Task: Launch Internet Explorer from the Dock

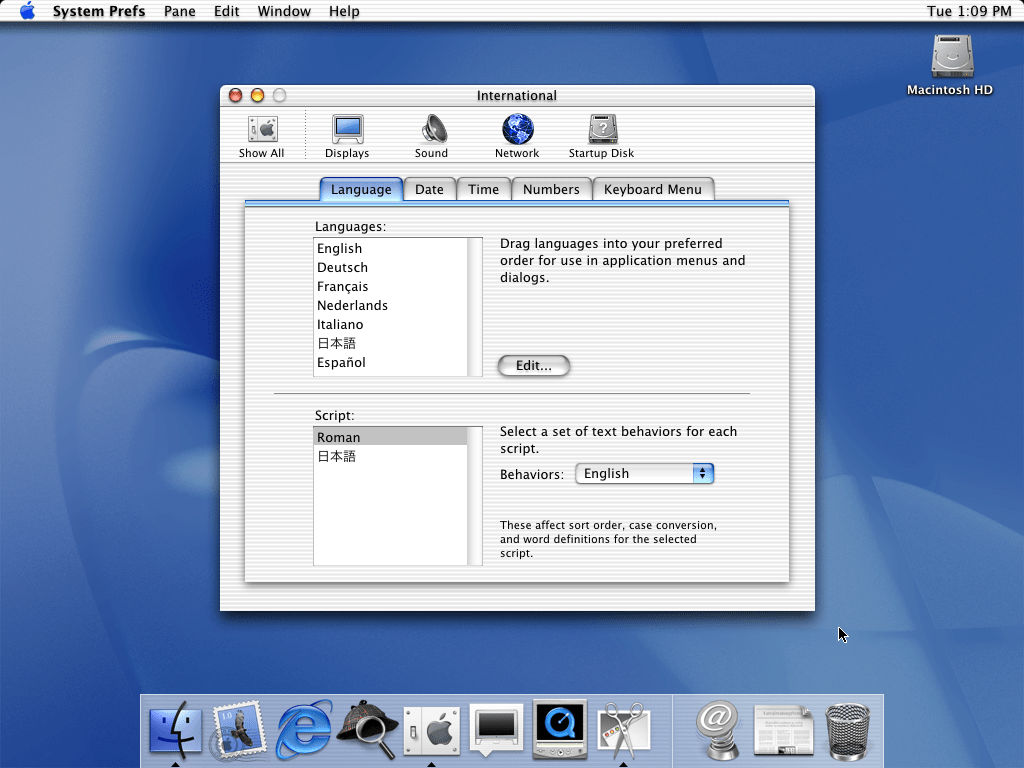Action: 304,730
